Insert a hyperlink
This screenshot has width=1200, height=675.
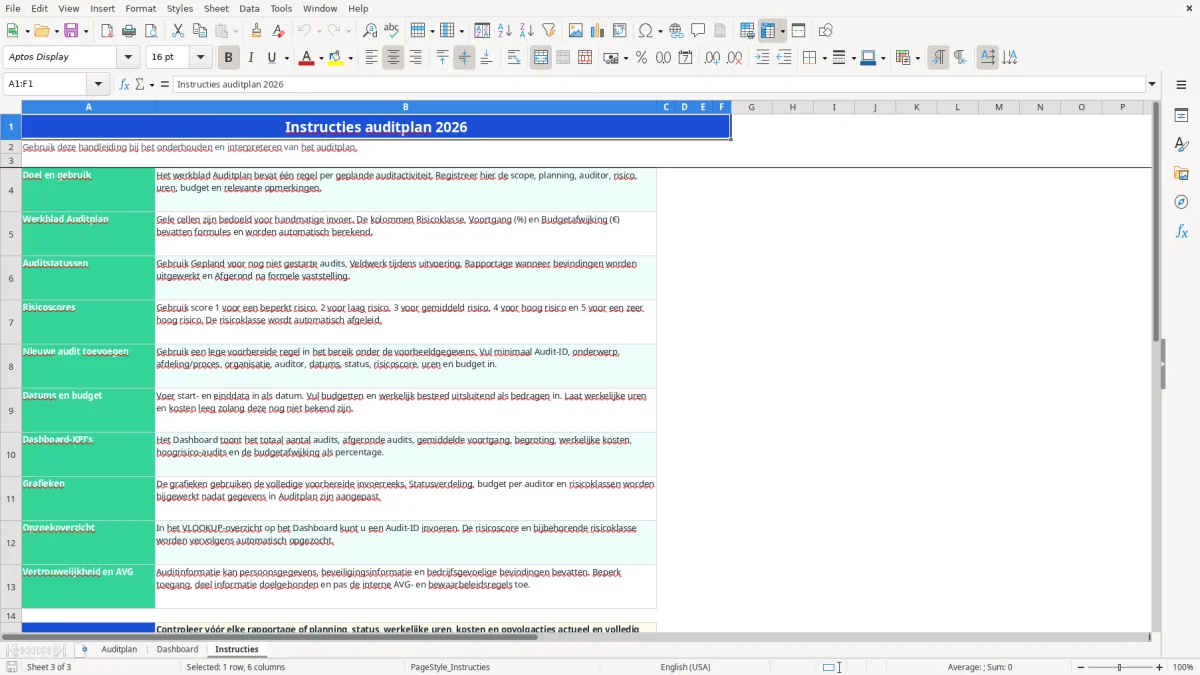[676, 31]
